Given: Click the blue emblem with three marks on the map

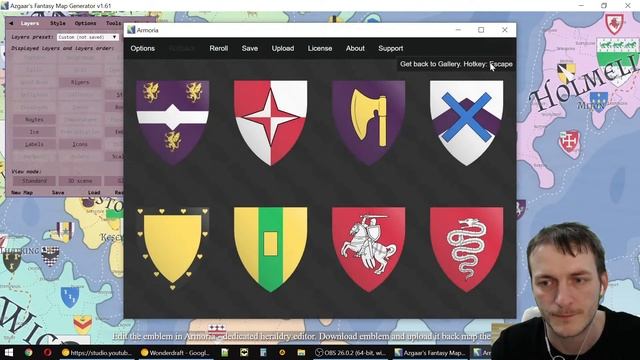Looking at the screenshot, I should [70, 298].
